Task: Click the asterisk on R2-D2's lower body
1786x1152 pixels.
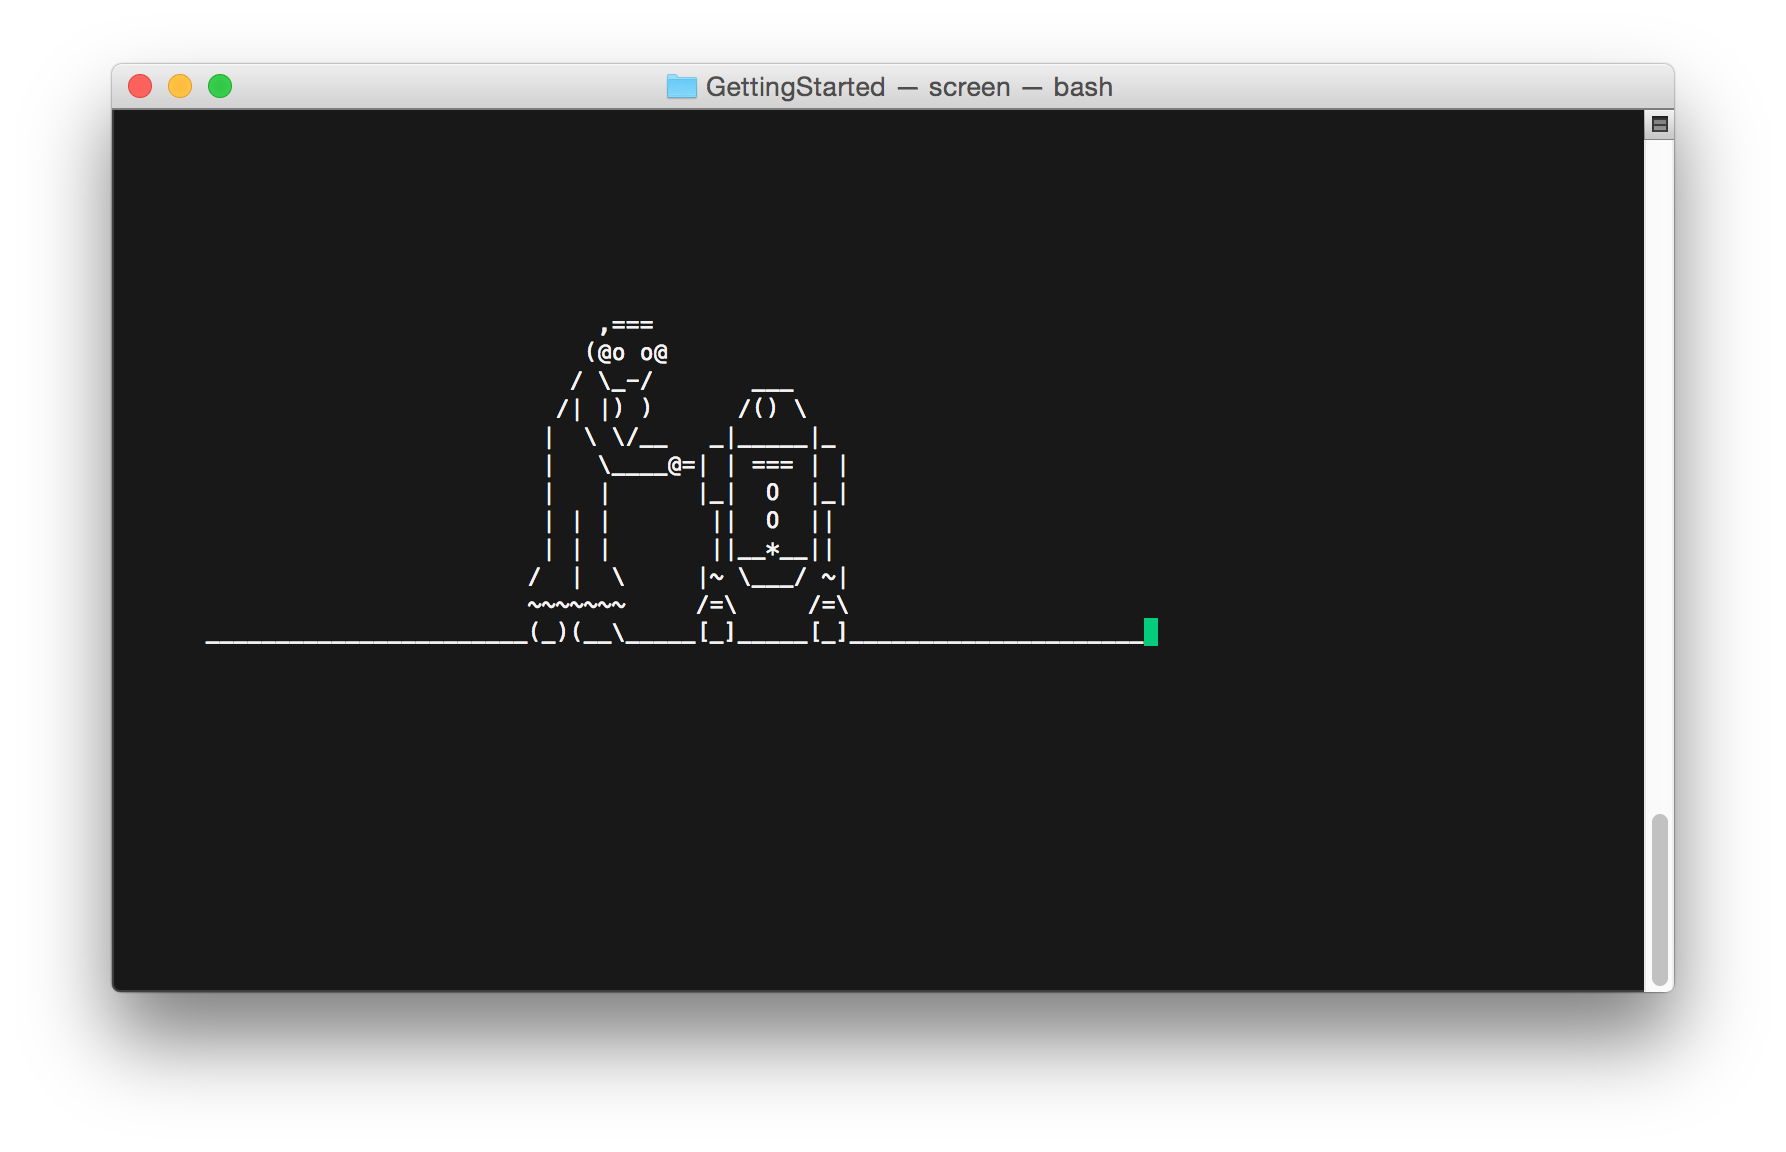Action: (x=772, y=549)
